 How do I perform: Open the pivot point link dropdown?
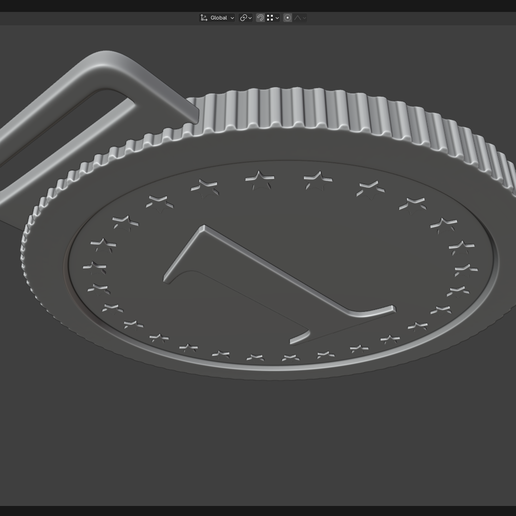point(246,18)
